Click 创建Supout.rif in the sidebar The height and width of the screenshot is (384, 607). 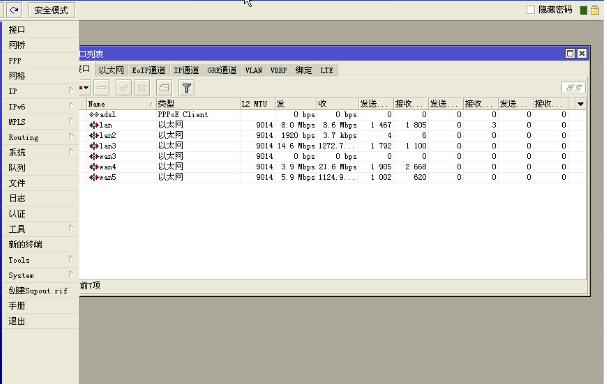click(x=41, y=290)
